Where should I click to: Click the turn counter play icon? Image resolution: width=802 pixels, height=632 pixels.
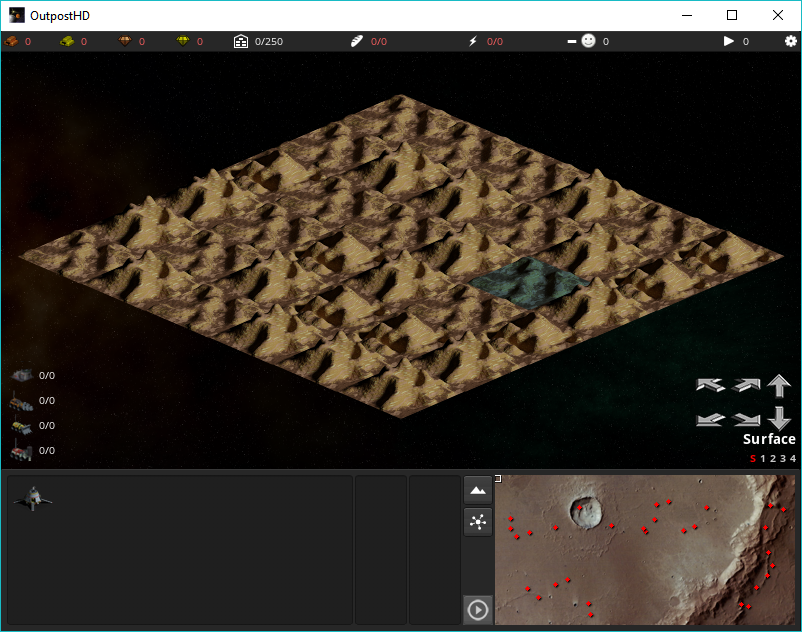[729, 41]
